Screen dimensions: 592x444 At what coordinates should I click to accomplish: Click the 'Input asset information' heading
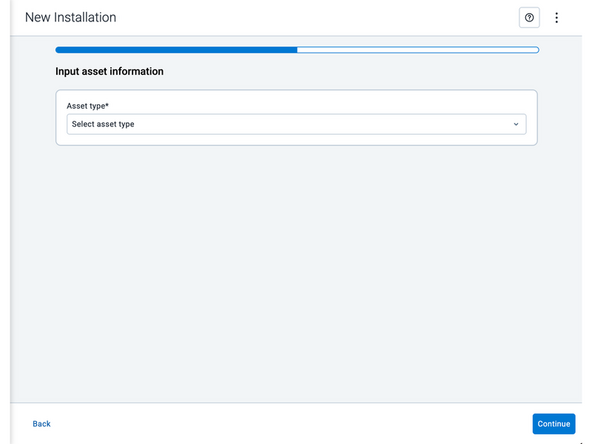pos(109,71)
